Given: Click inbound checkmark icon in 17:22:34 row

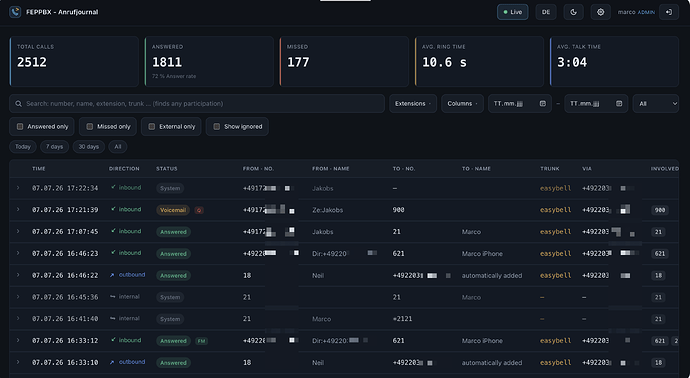Looking at the screenshot, I should click(113, 187).
